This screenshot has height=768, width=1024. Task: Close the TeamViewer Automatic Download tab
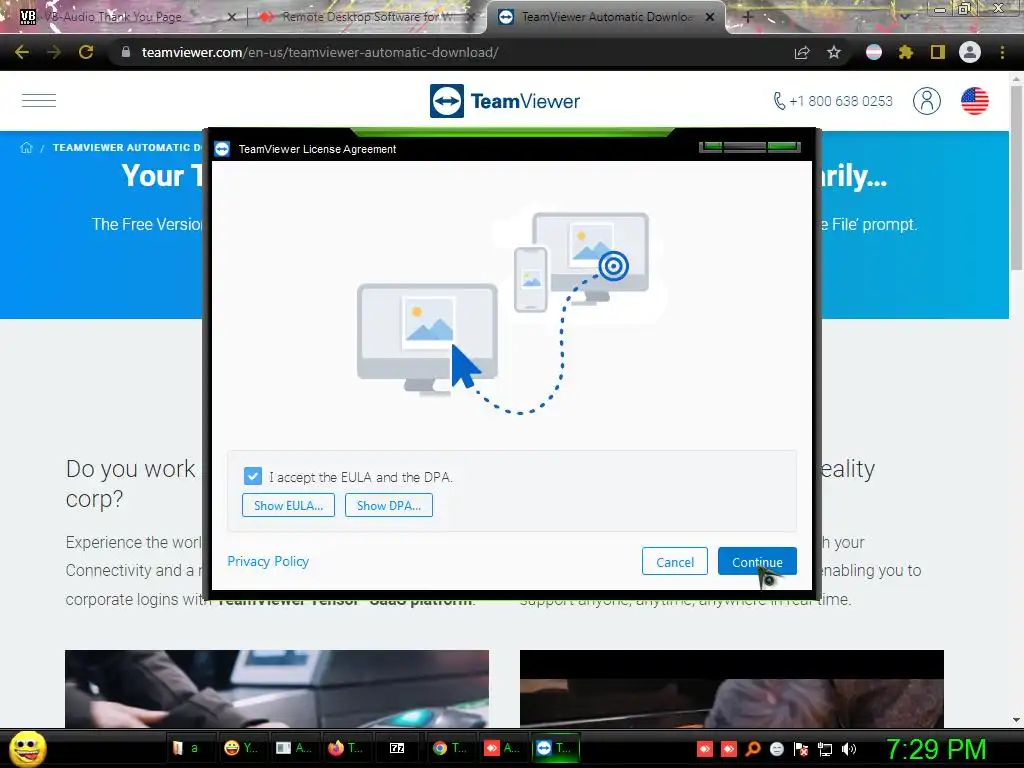pos(710,18)
